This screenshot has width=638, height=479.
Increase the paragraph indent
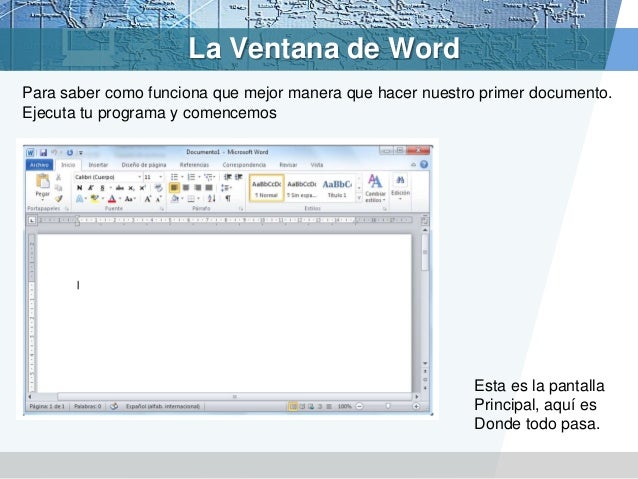239,177
